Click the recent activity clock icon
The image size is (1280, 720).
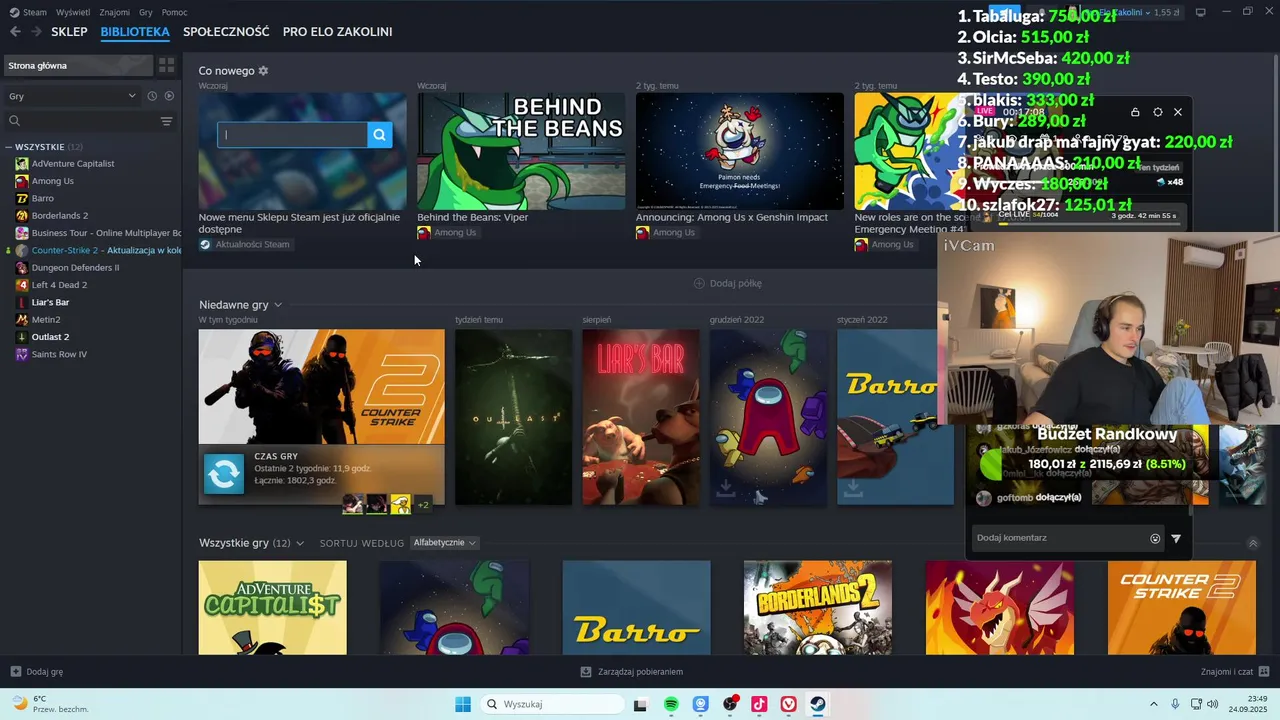point(152,96)
